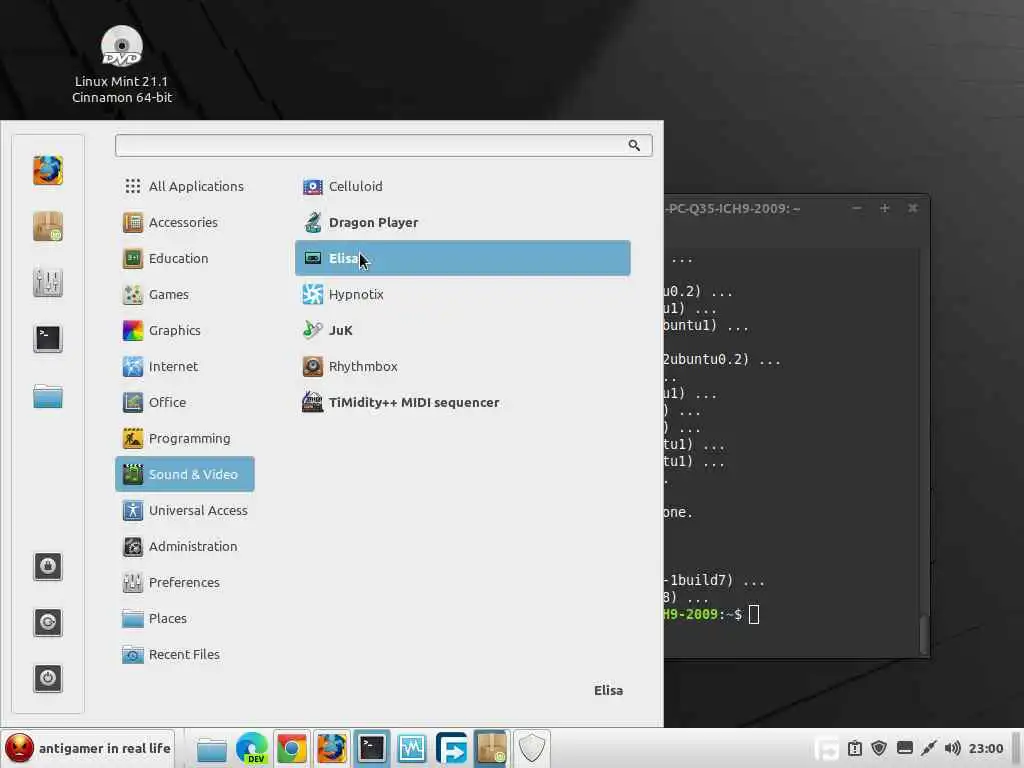The image size is (1024, 768).
Task: Click the search magnifier icon
Action: (x=634, y=145)
